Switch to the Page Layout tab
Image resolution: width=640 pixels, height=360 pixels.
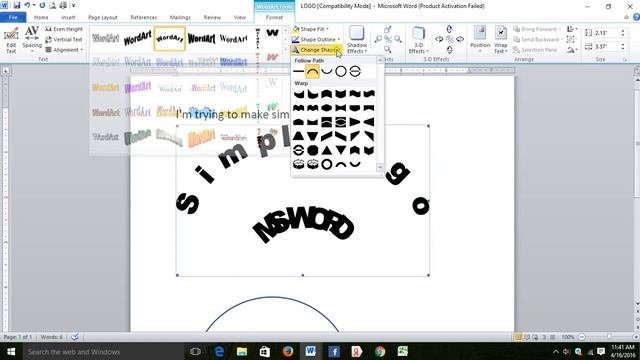point(102,18)
